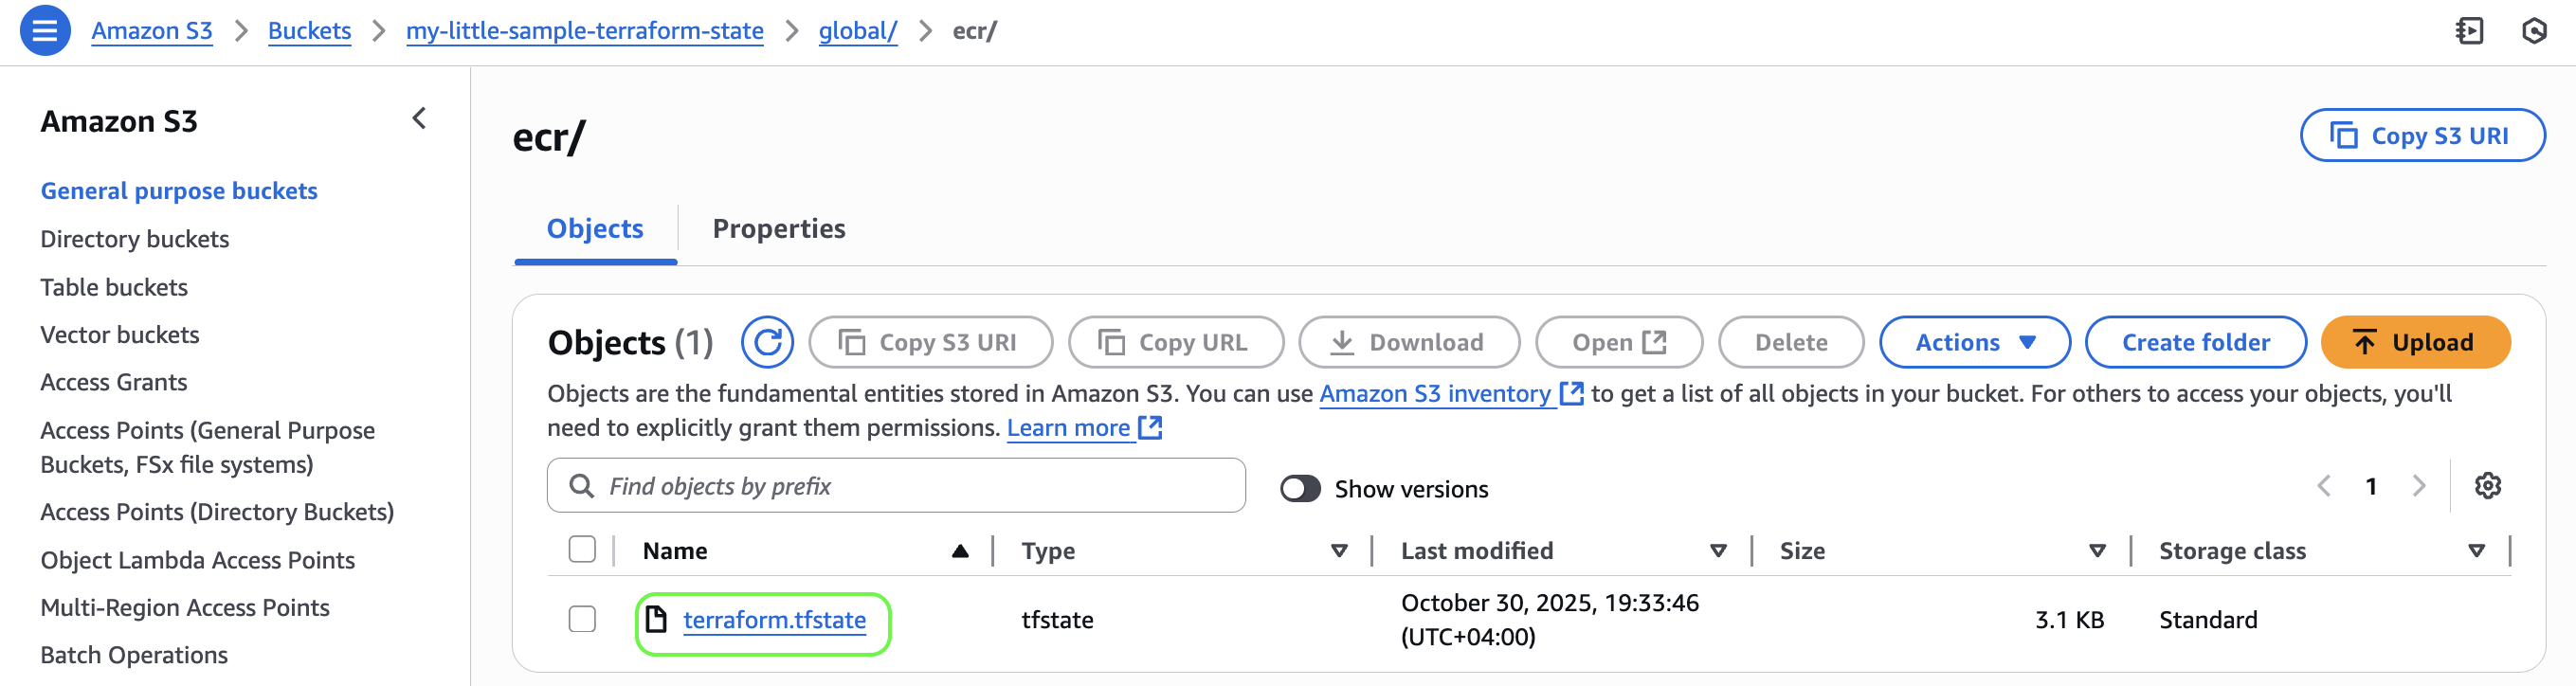Image resolution: width=2576 pixels, height=686 pixels.
Task: Switch to the Properties tab
Action: coord(778,229)
